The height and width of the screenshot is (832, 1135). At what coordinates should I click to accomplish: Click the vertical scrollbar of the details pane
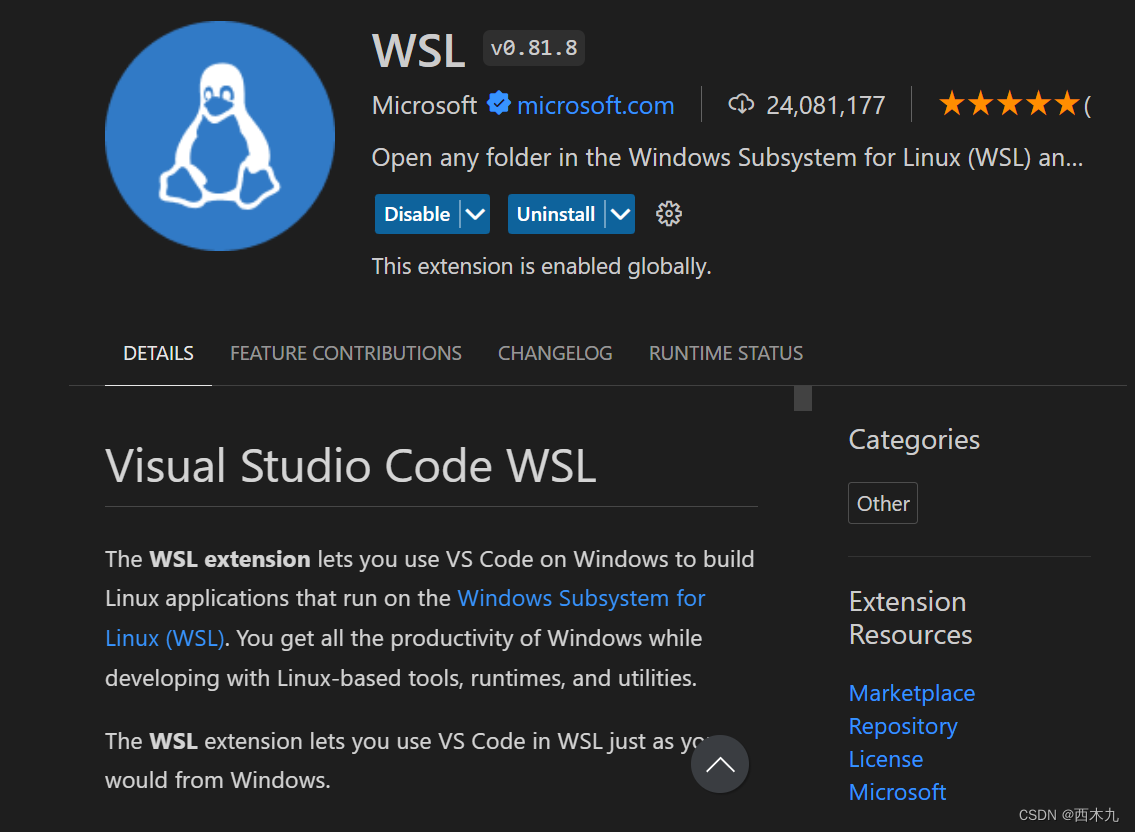coord(802,398)
